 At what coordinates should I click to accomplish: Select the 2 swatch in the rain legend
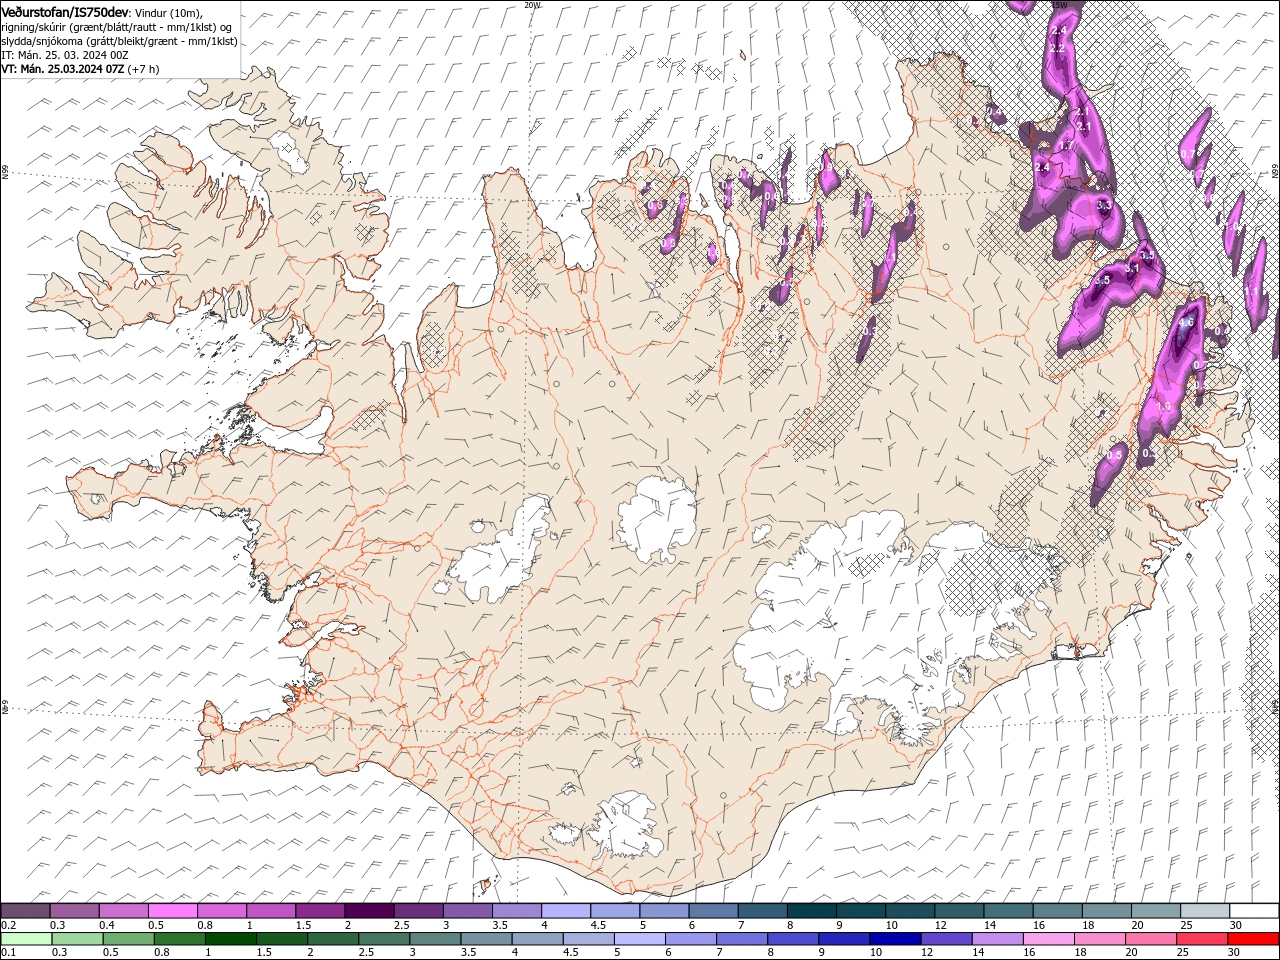(333, 939)
